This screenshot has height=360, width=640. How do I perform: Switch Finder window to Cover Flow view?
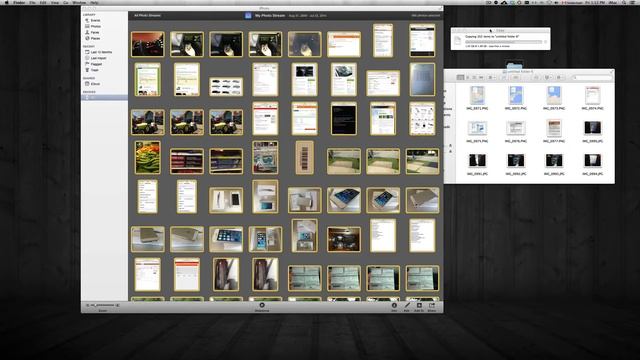481,78
